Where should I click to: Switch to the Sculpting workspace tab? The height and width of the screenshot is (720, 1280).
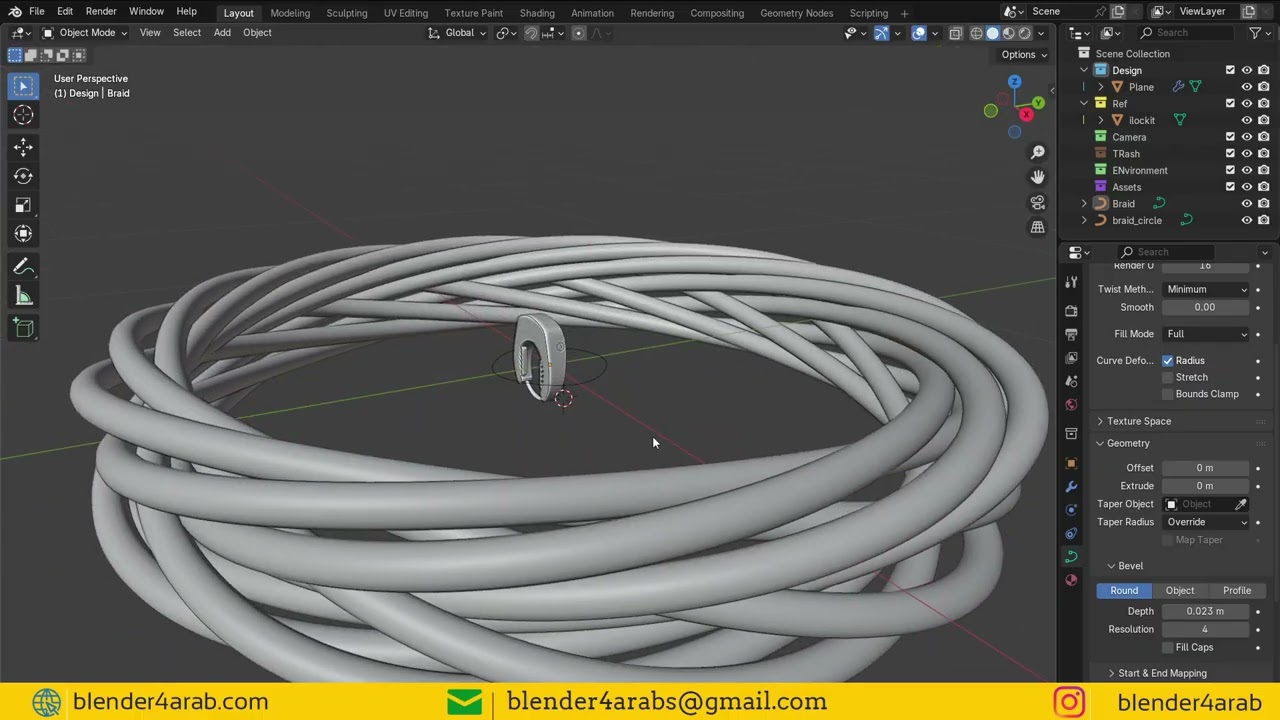[347, 13]
